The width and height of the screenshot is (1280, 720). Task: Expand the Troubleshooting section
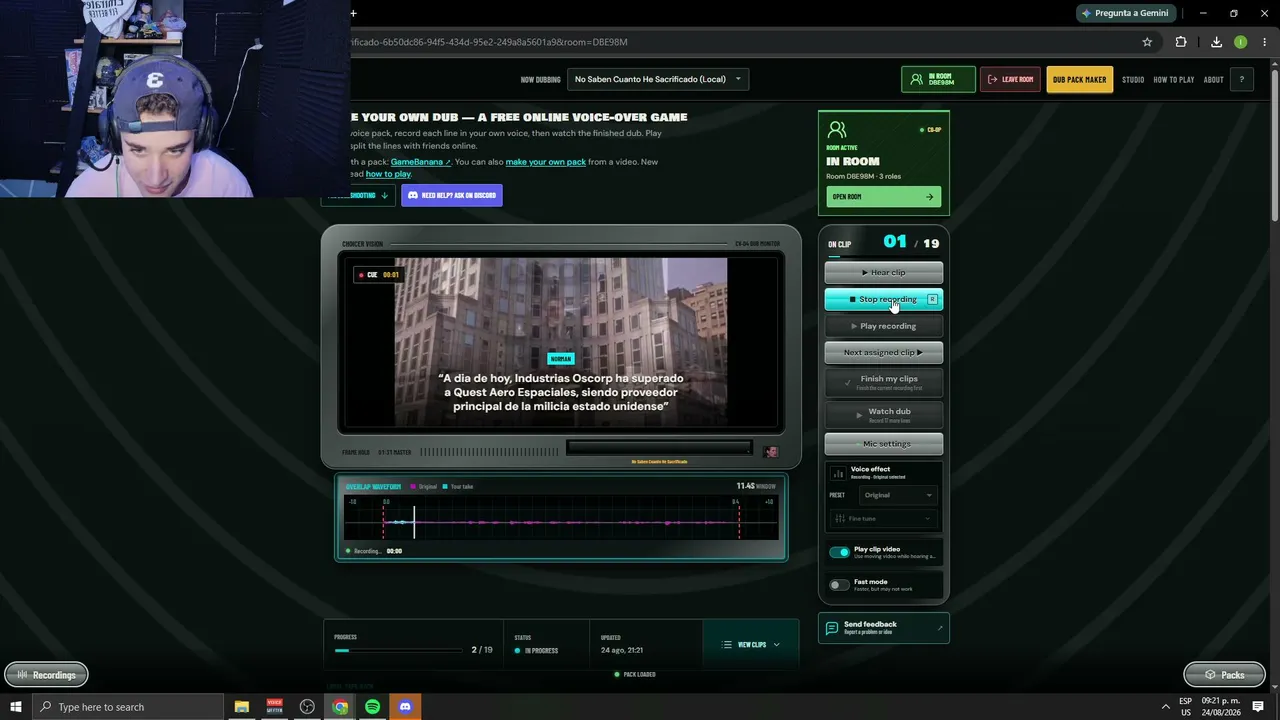[x=357, y=196]
